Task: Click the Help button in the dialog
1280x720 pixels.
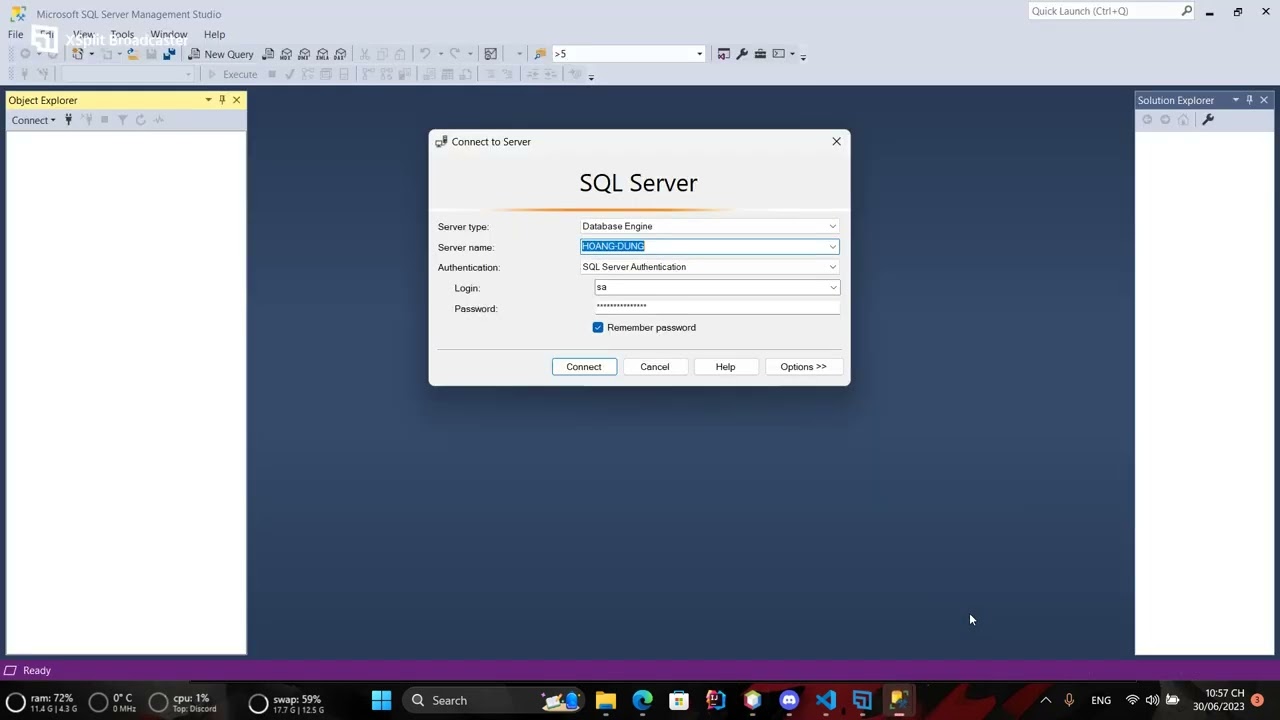Action: pos(725,367)
